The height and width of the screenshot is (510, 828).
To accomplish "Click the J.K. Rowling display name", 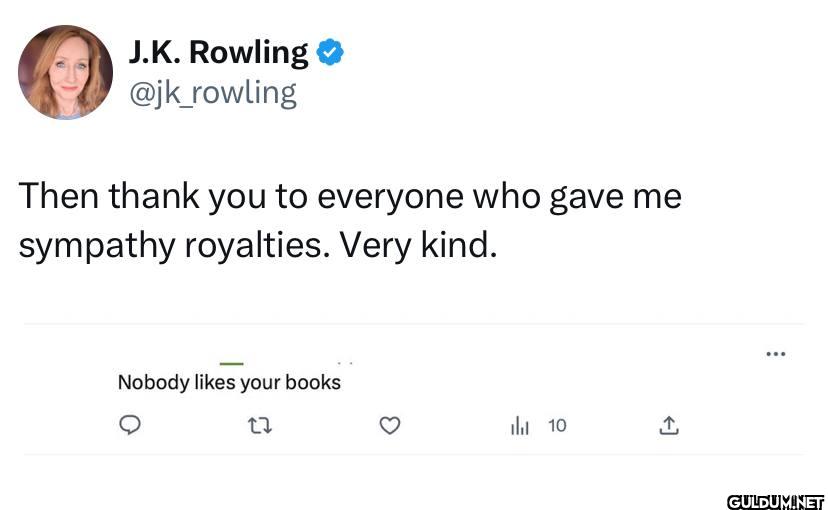I will point(218,52).
